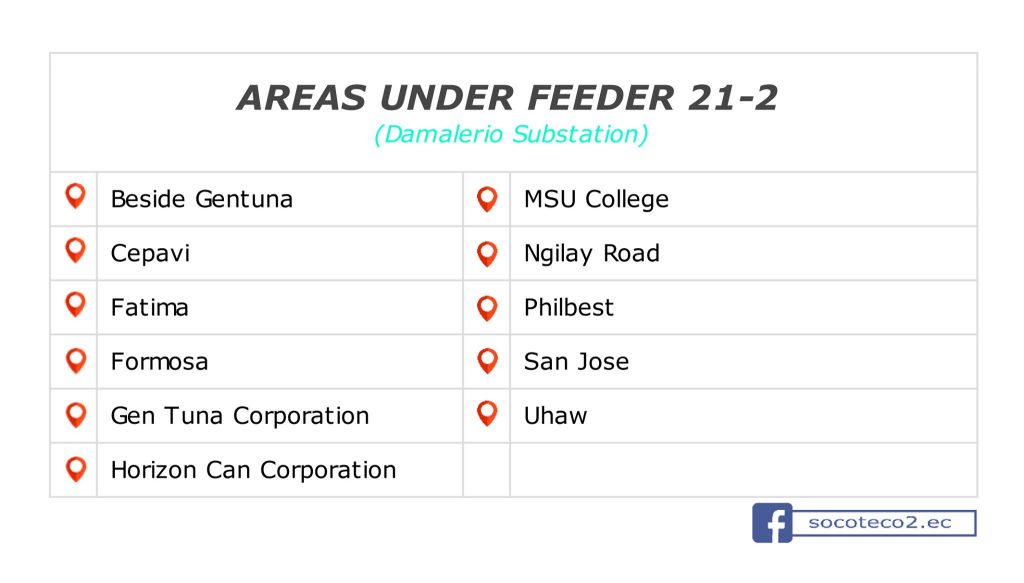Click the Damalerio Substation subtitle
The width and height of the screenshot is (1024, 583).
pyautogui.click(x=511, y=134)
